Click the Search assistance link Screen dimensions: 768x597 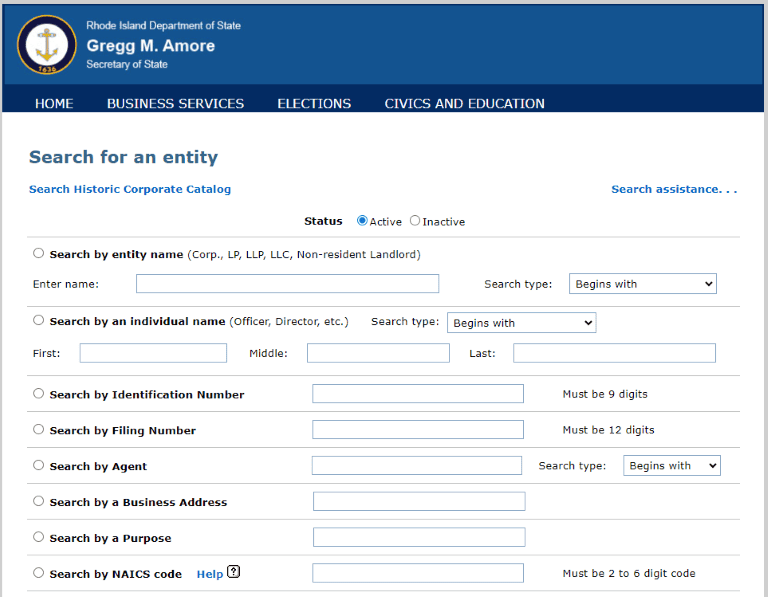(x=673, y=189)
